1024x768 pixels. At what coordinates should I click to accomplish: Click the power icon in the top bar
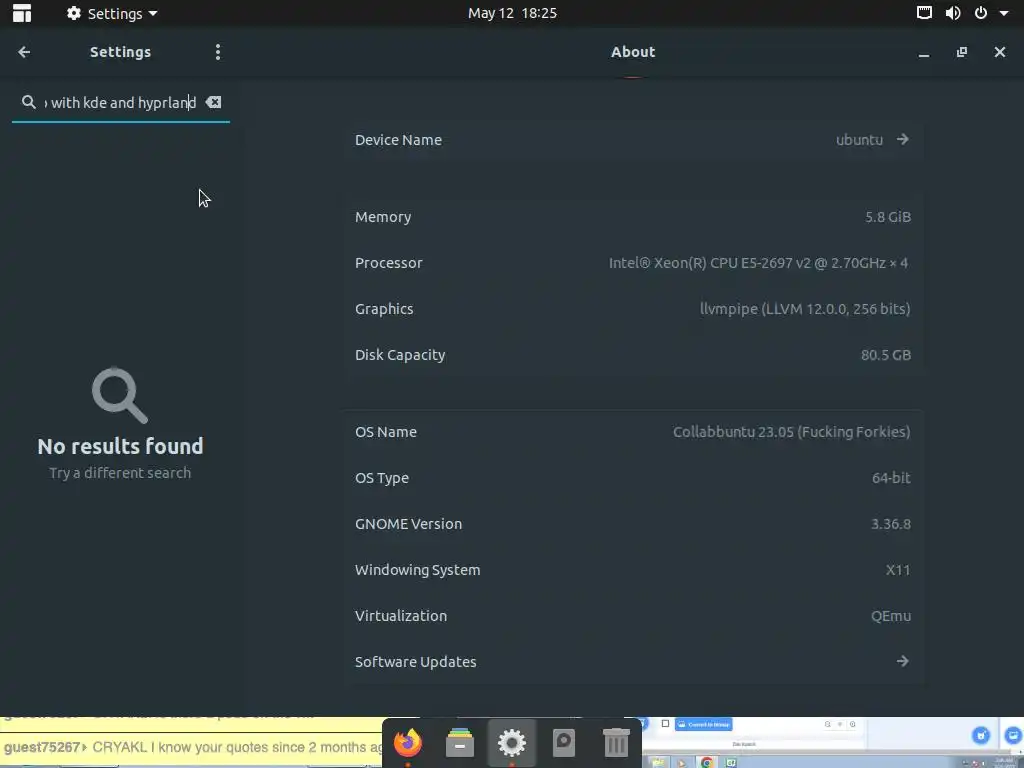click(980, 13)
